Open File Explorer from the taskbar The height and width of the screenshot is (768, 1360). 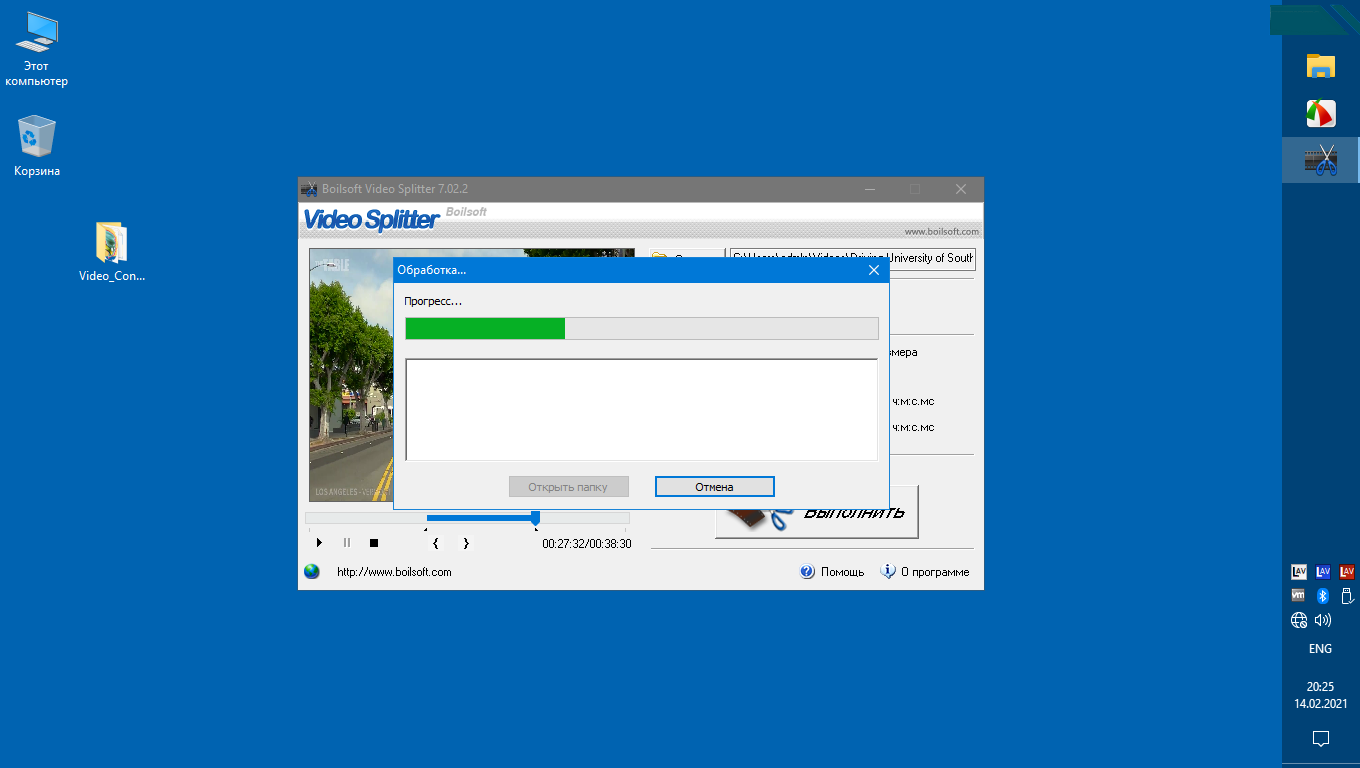[x=1321, y=66]
